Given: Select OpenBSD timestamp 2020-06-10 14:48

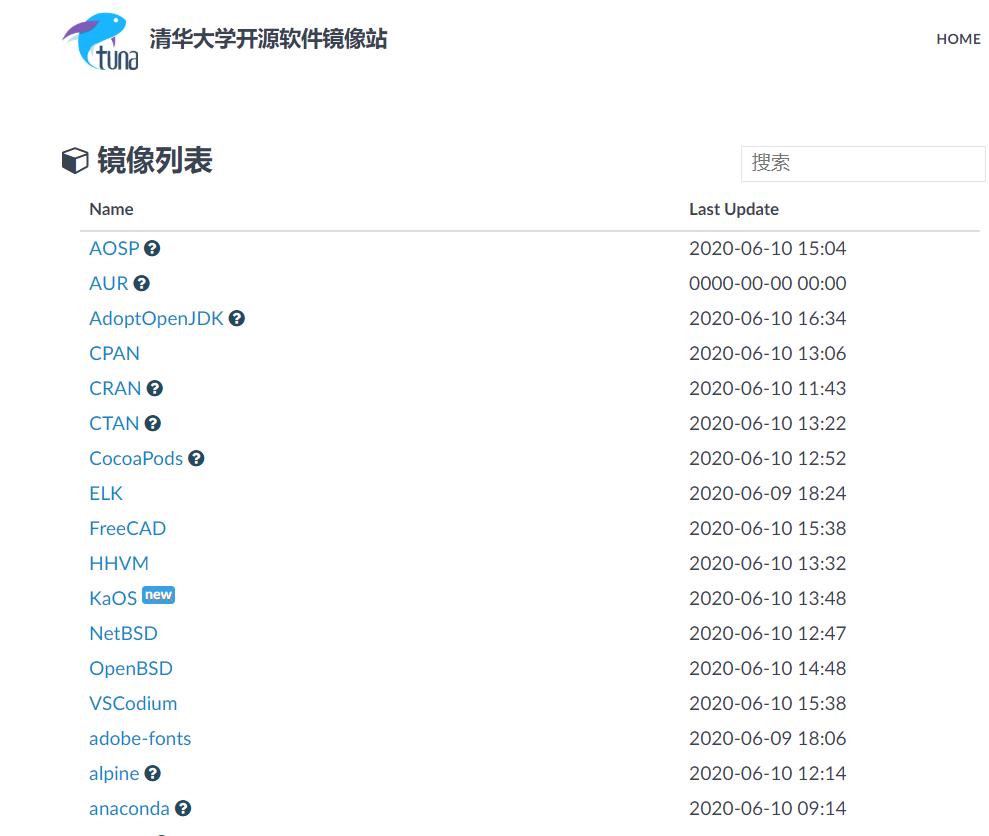Looking at the screenshot, I should 768,669.
